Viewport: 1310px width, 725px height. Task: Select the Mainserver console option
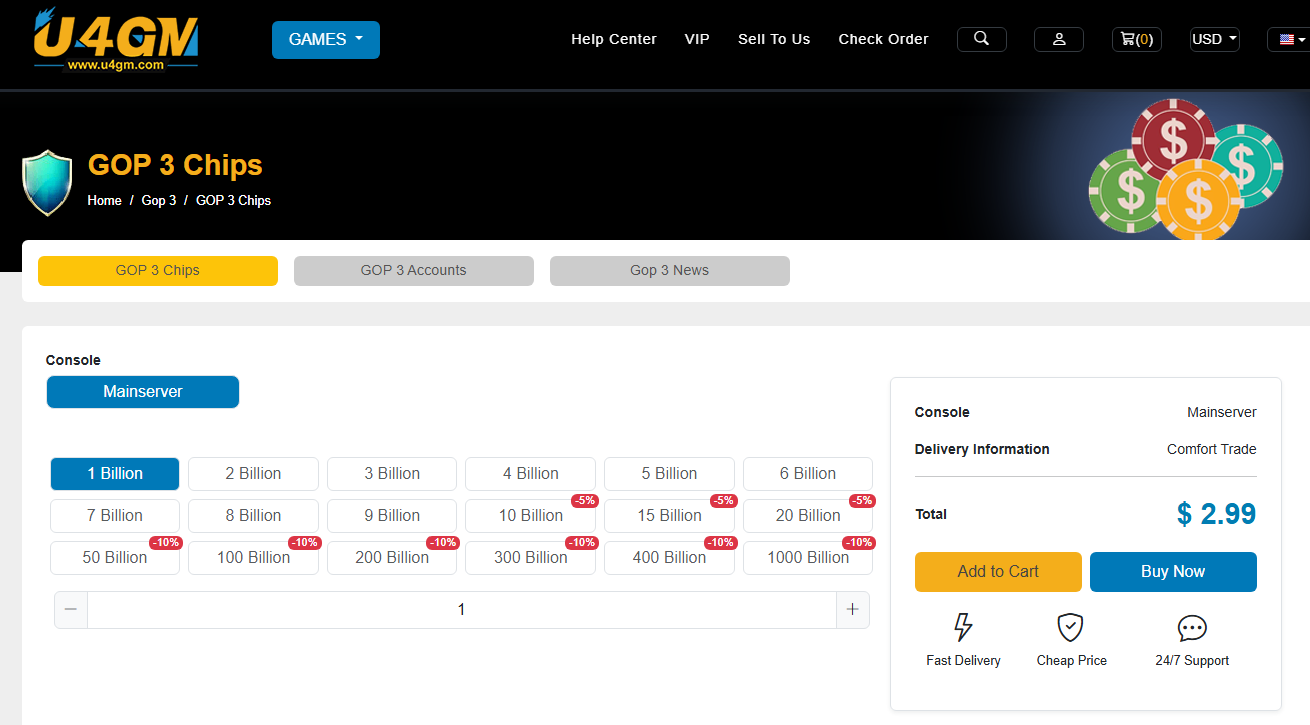point(143,392)
